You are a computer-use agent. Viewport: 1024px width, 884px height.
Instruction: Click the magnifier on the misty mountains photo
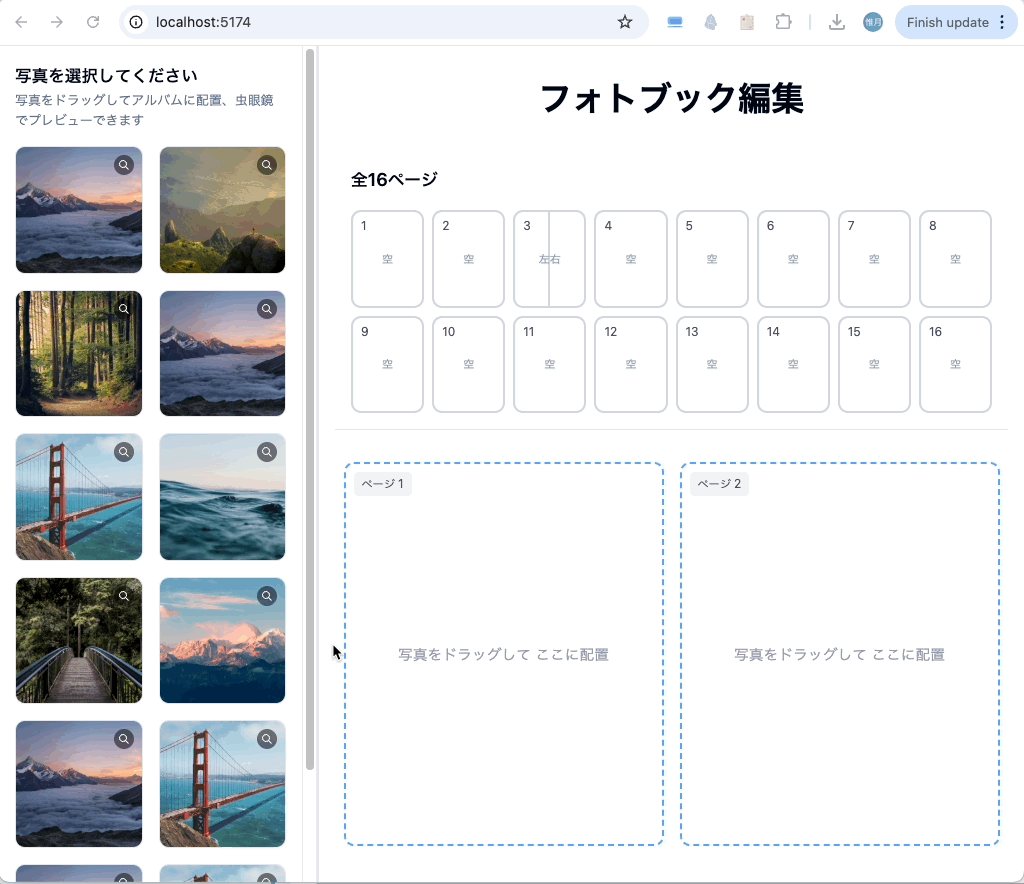(267, 308)
